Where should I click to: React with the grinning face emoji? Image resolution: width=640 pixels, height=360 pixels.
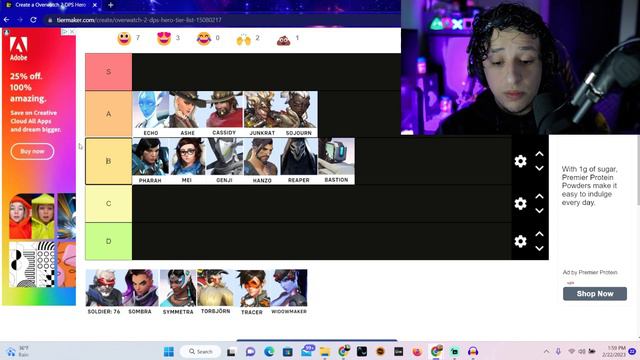tap(124, 39)
